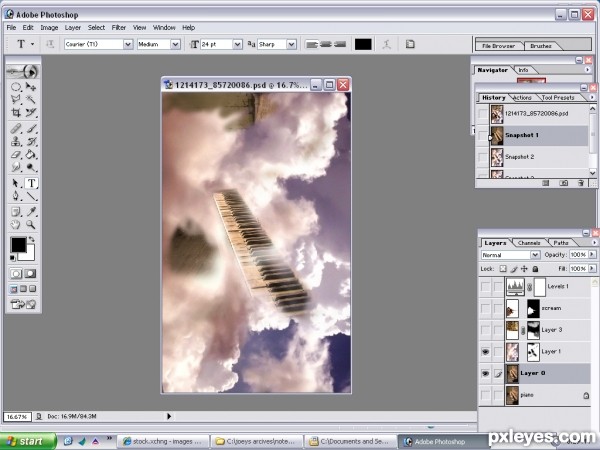Select the Brush tool

click(31, 129)
